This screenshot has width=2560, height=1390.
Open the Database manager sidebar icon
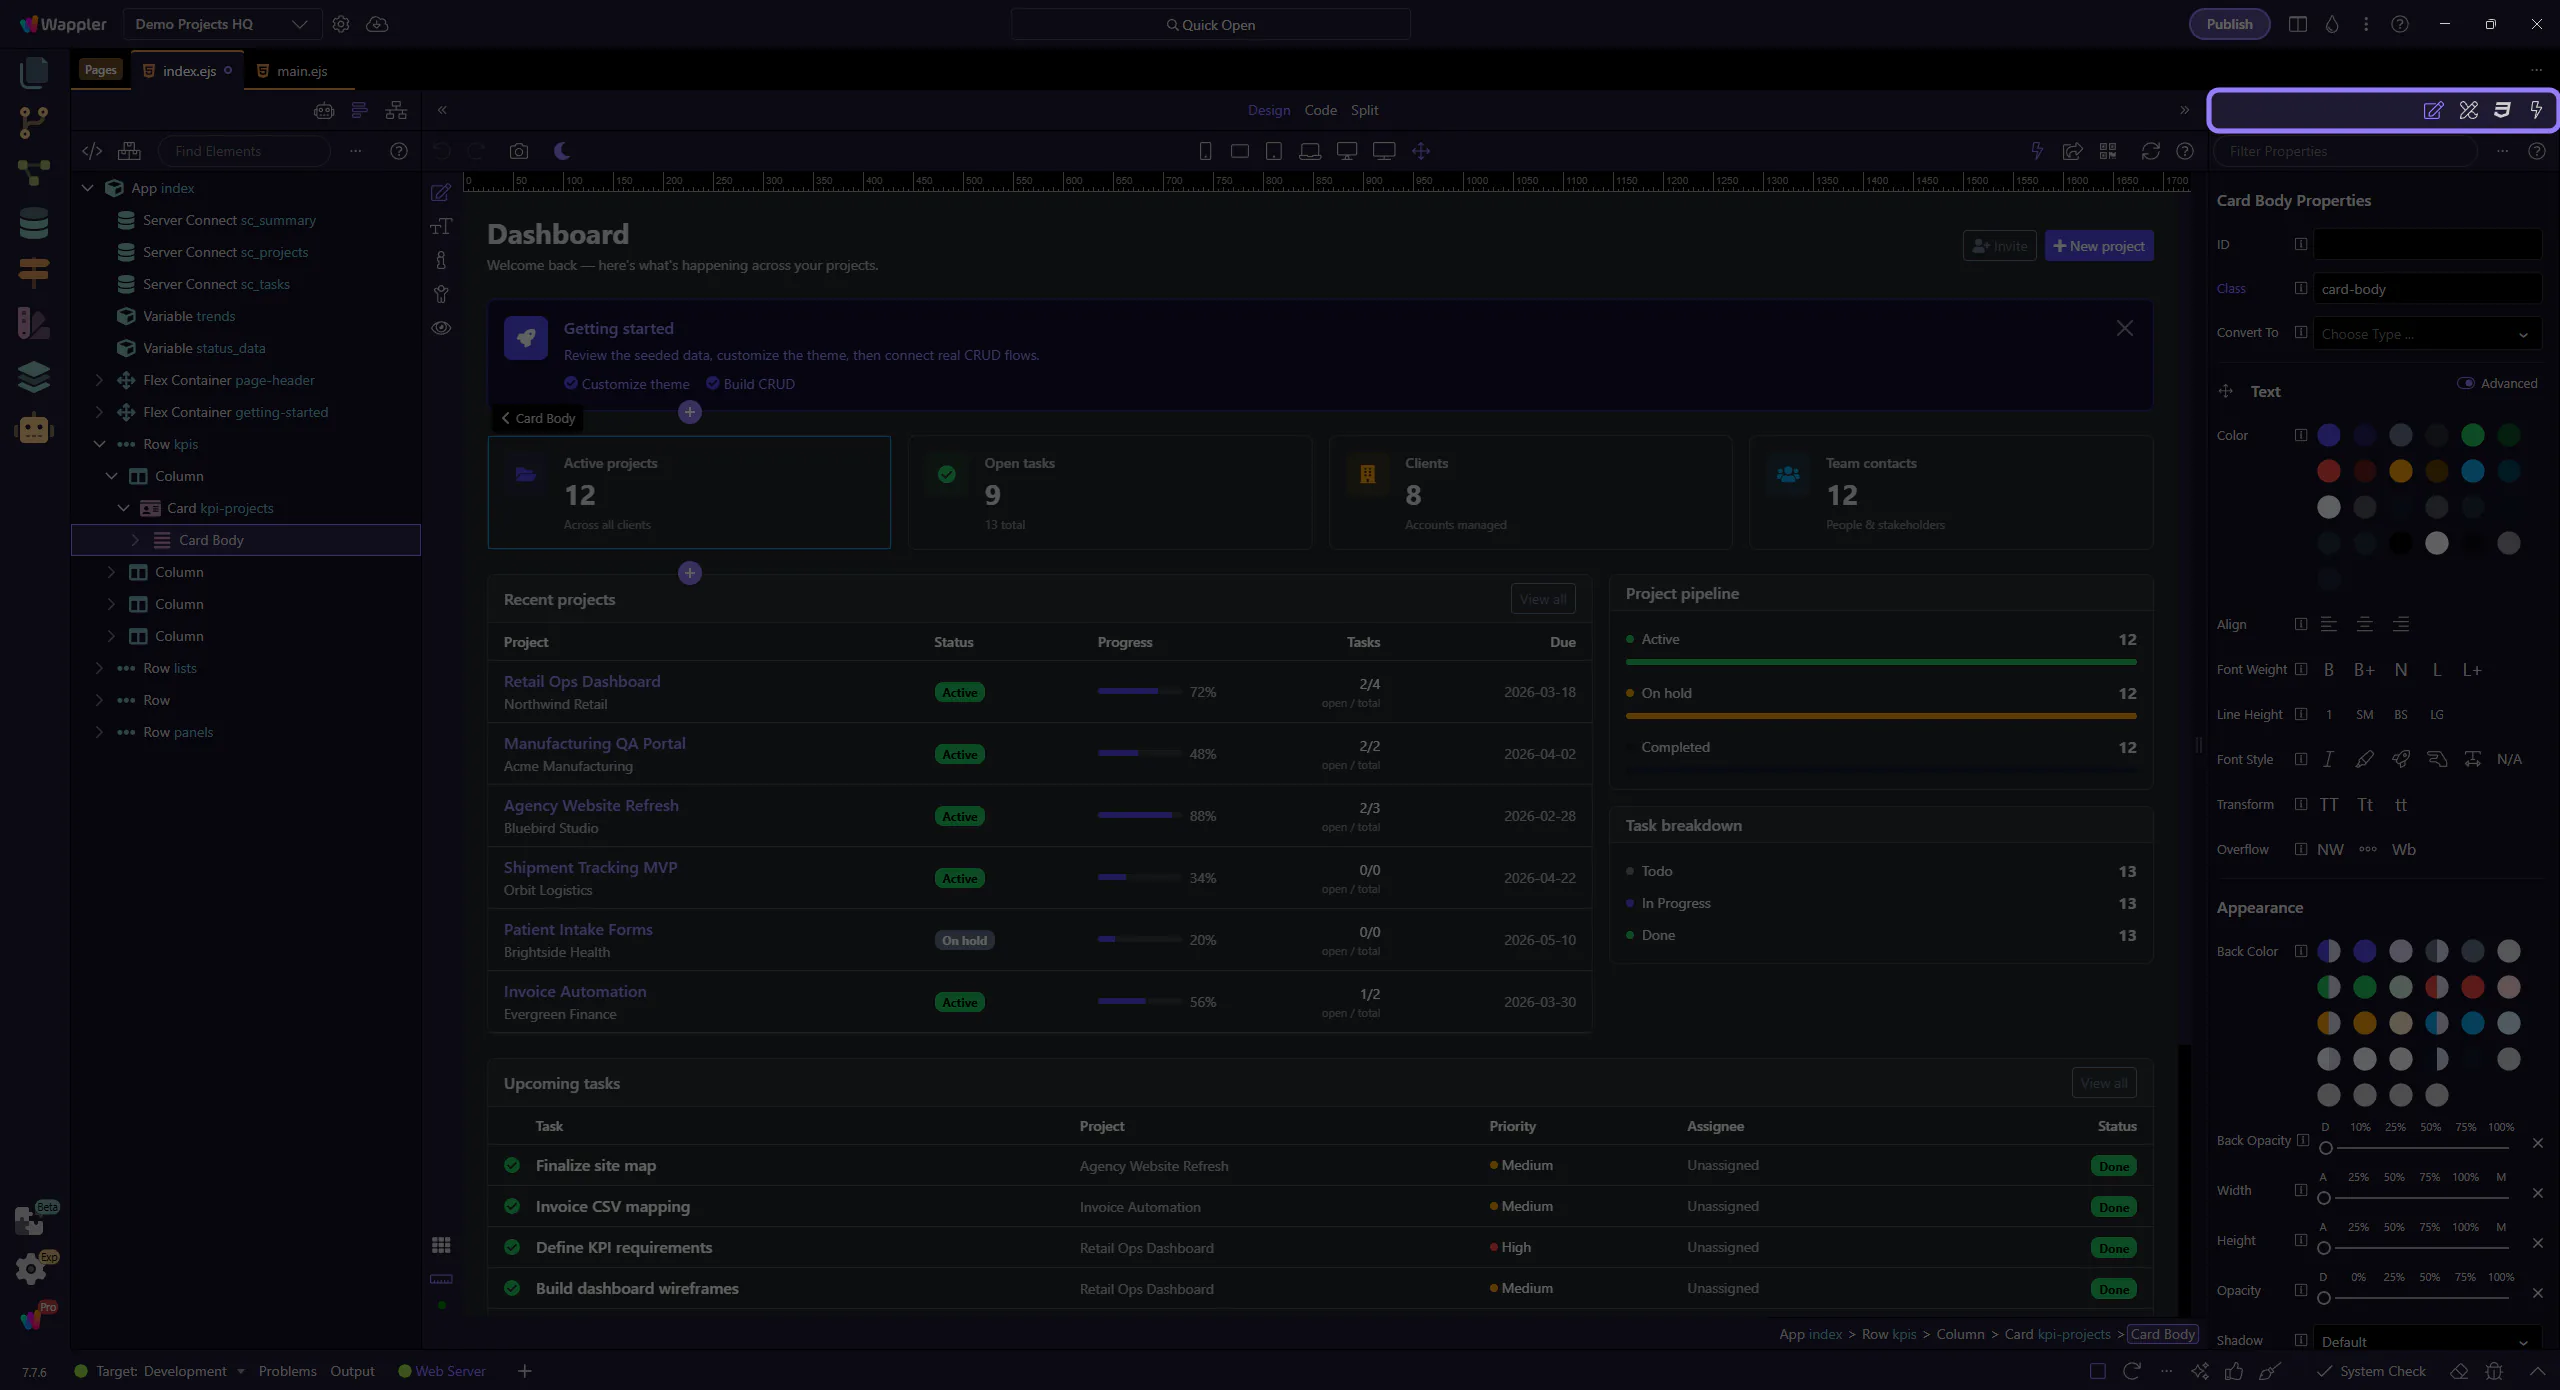coord(33,223)
